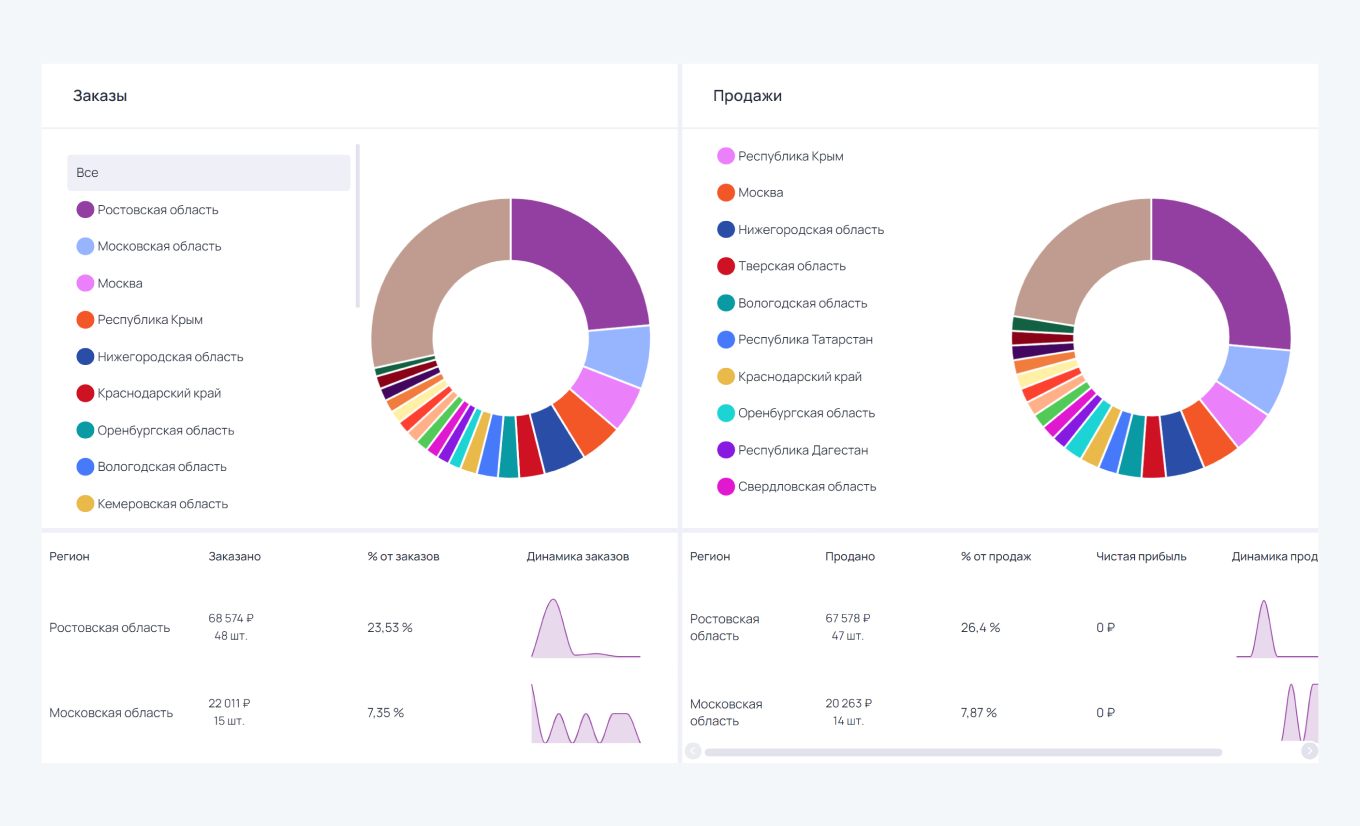This screenshot has height=826, width=1360.
Task: Click Ростовская область purple legend dot
Action: coord(86,210)
